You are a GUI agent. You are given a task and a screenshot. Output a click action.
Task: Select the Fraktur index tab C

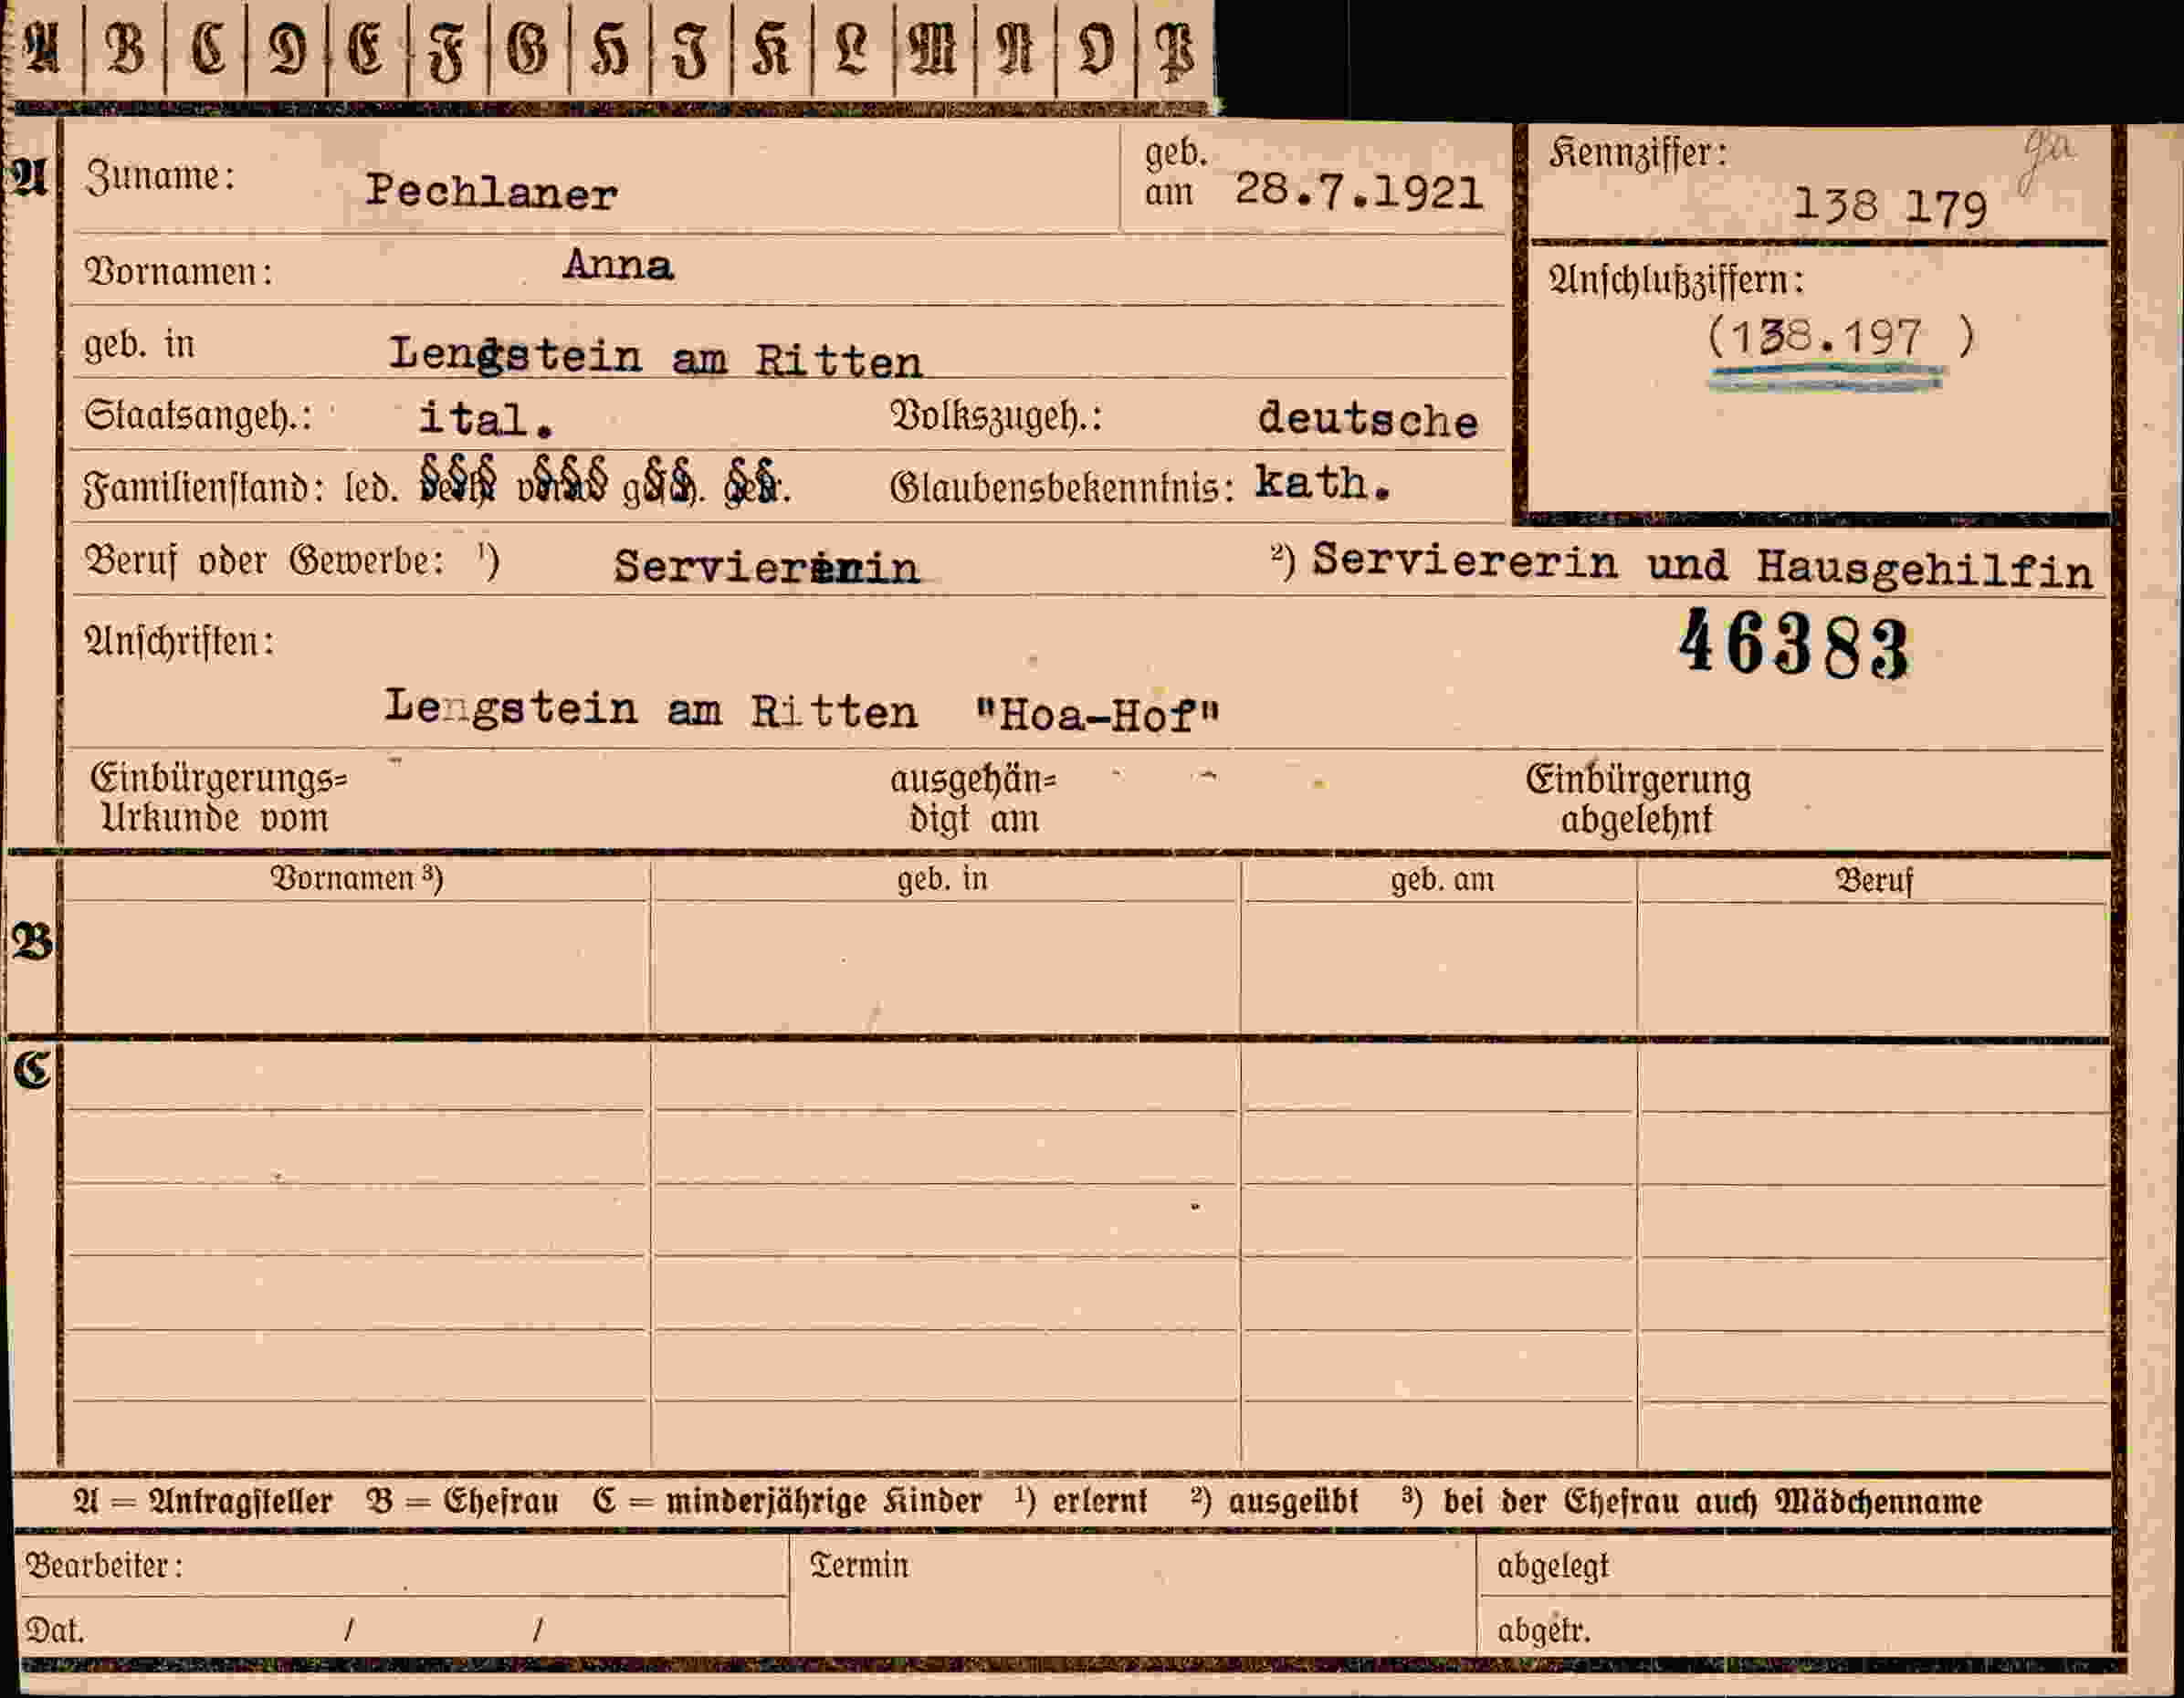pos(206,50)
